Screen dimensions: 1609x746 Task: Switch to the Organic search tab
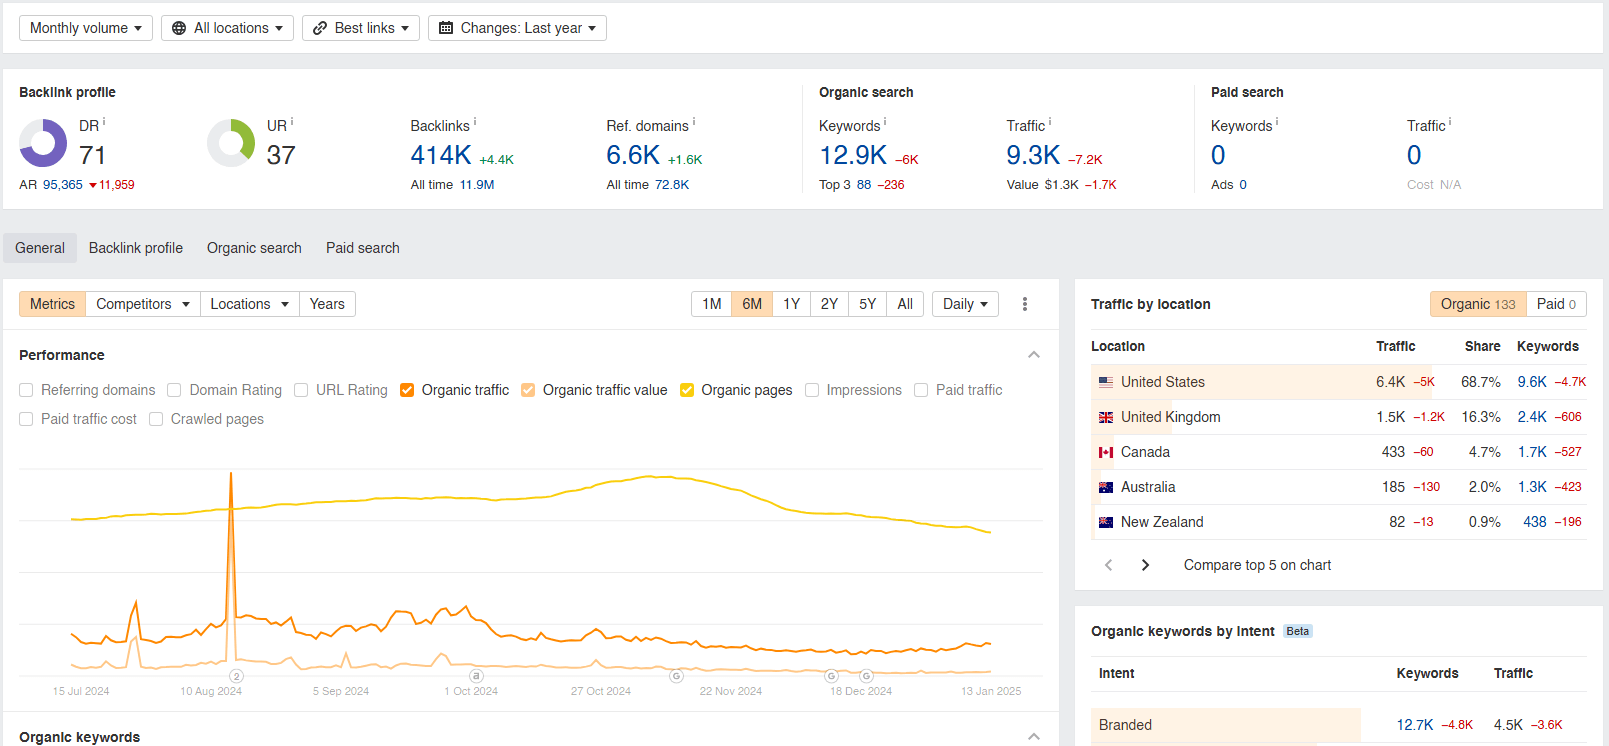tap(254, 248)
